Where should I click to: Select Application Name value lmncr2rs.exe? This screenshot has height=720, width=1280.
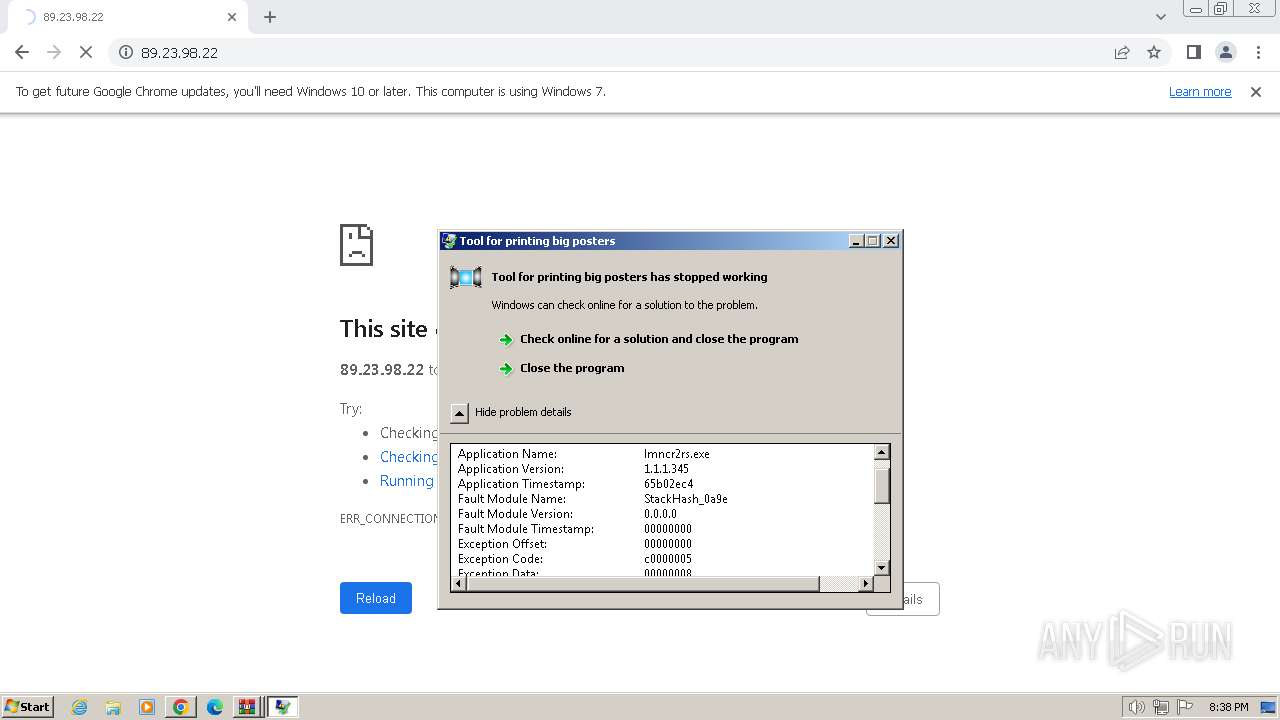click(677, 454)
